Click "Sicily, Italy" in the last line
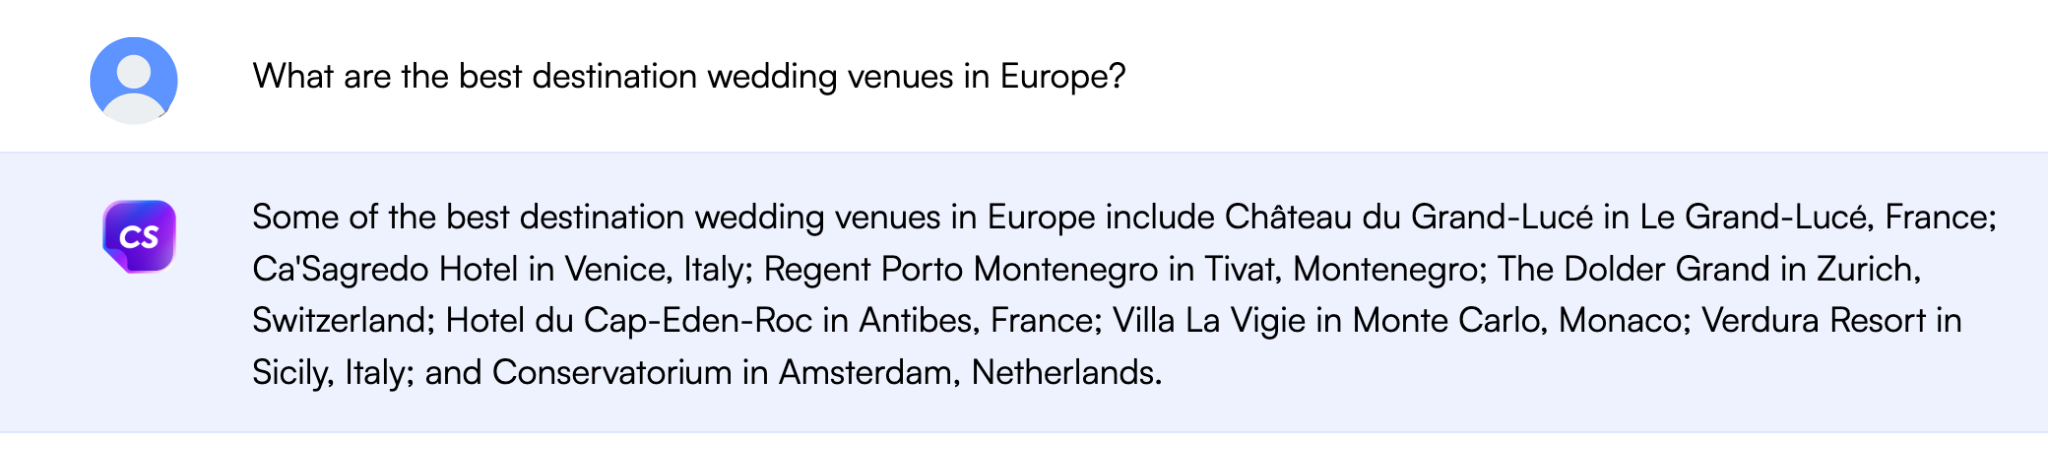 click(330, 372)
